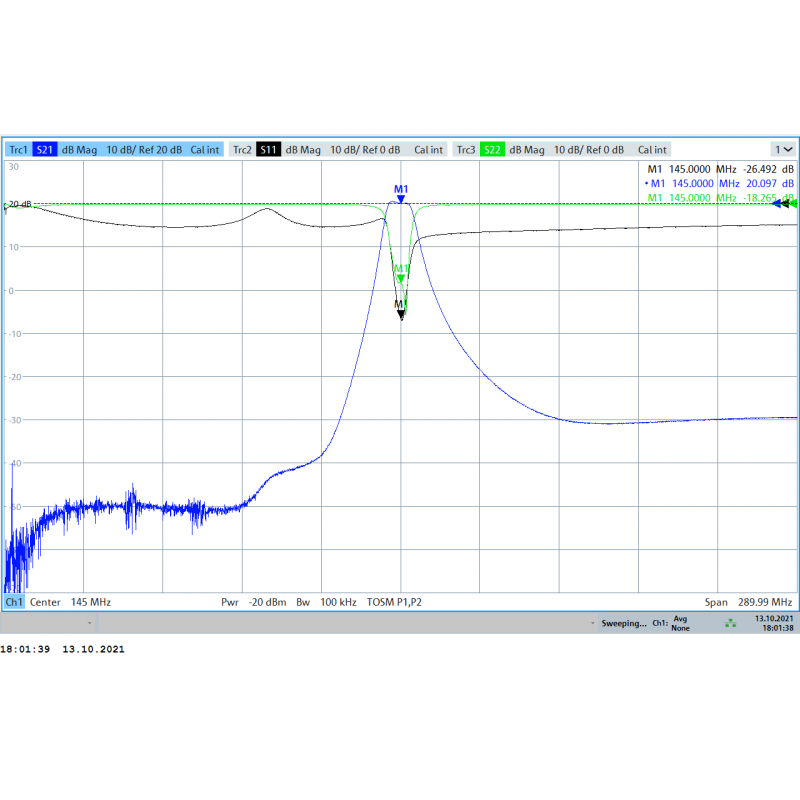Click the Pwr -20 dBm setting

(254, 603)
